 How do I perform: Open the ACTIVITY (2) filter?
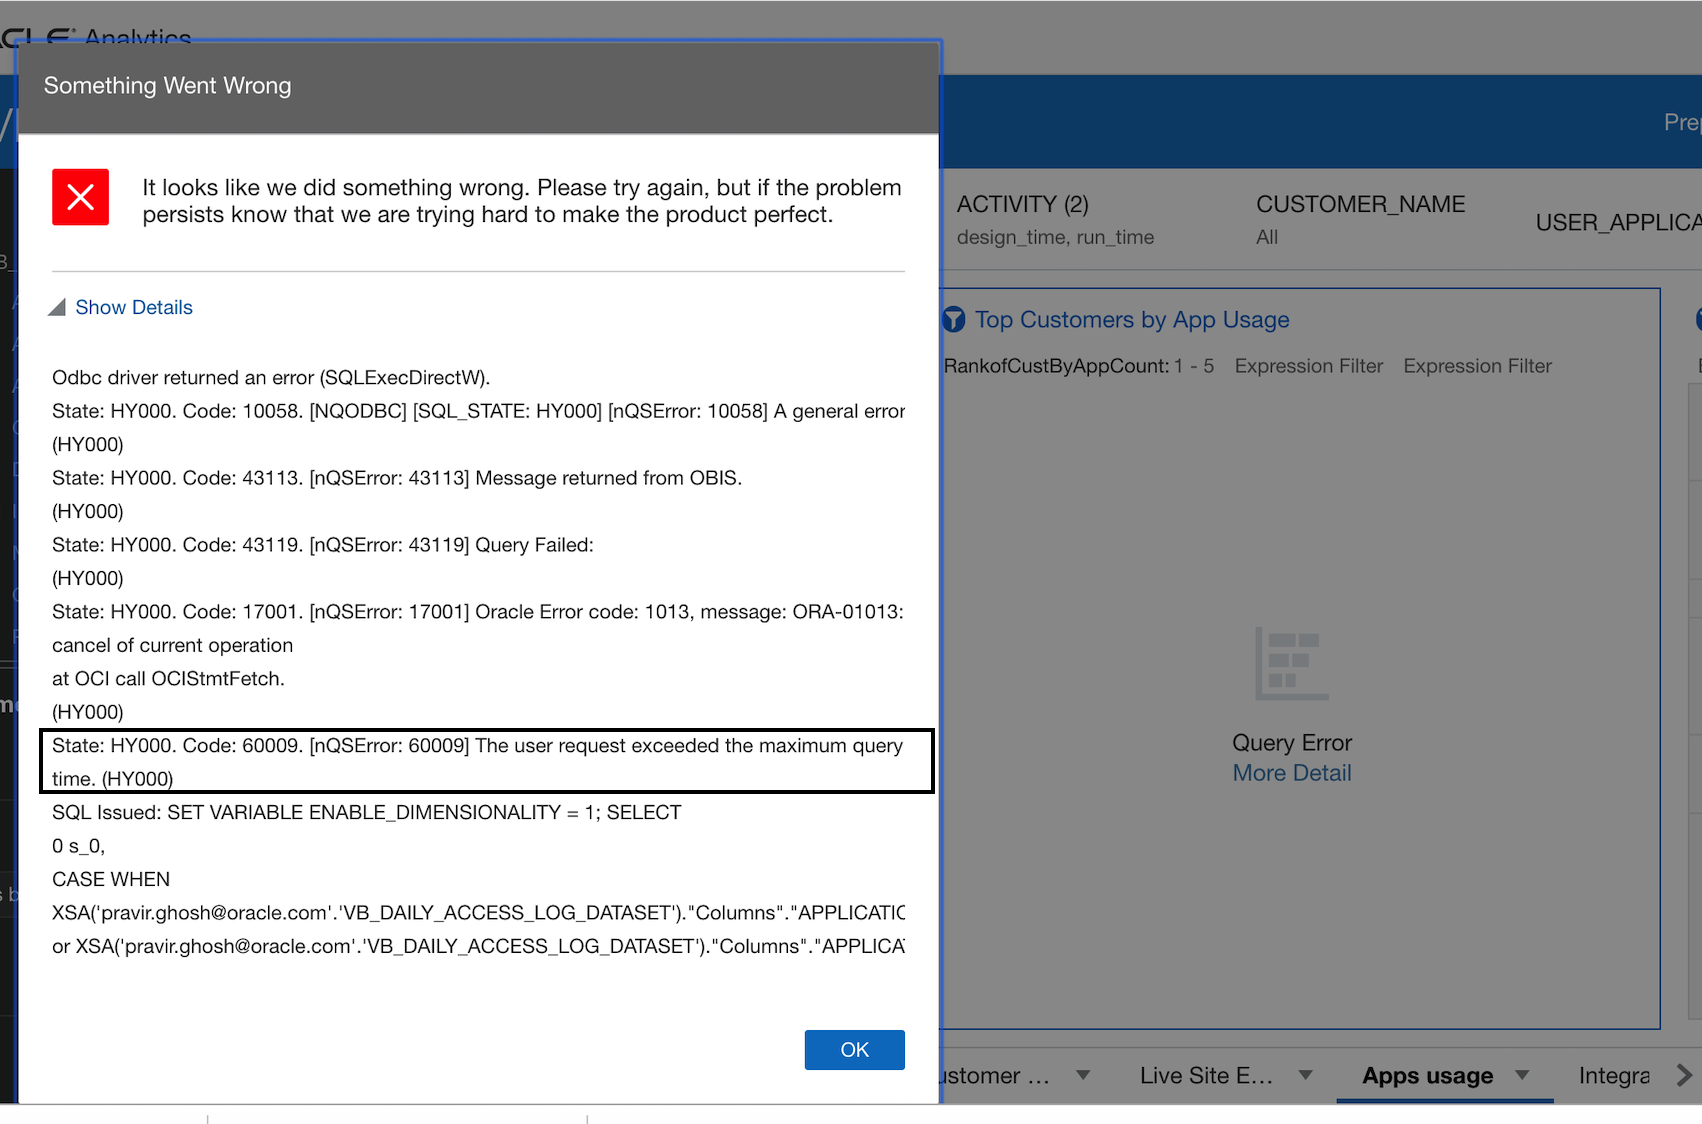(x=1056, y=220)
